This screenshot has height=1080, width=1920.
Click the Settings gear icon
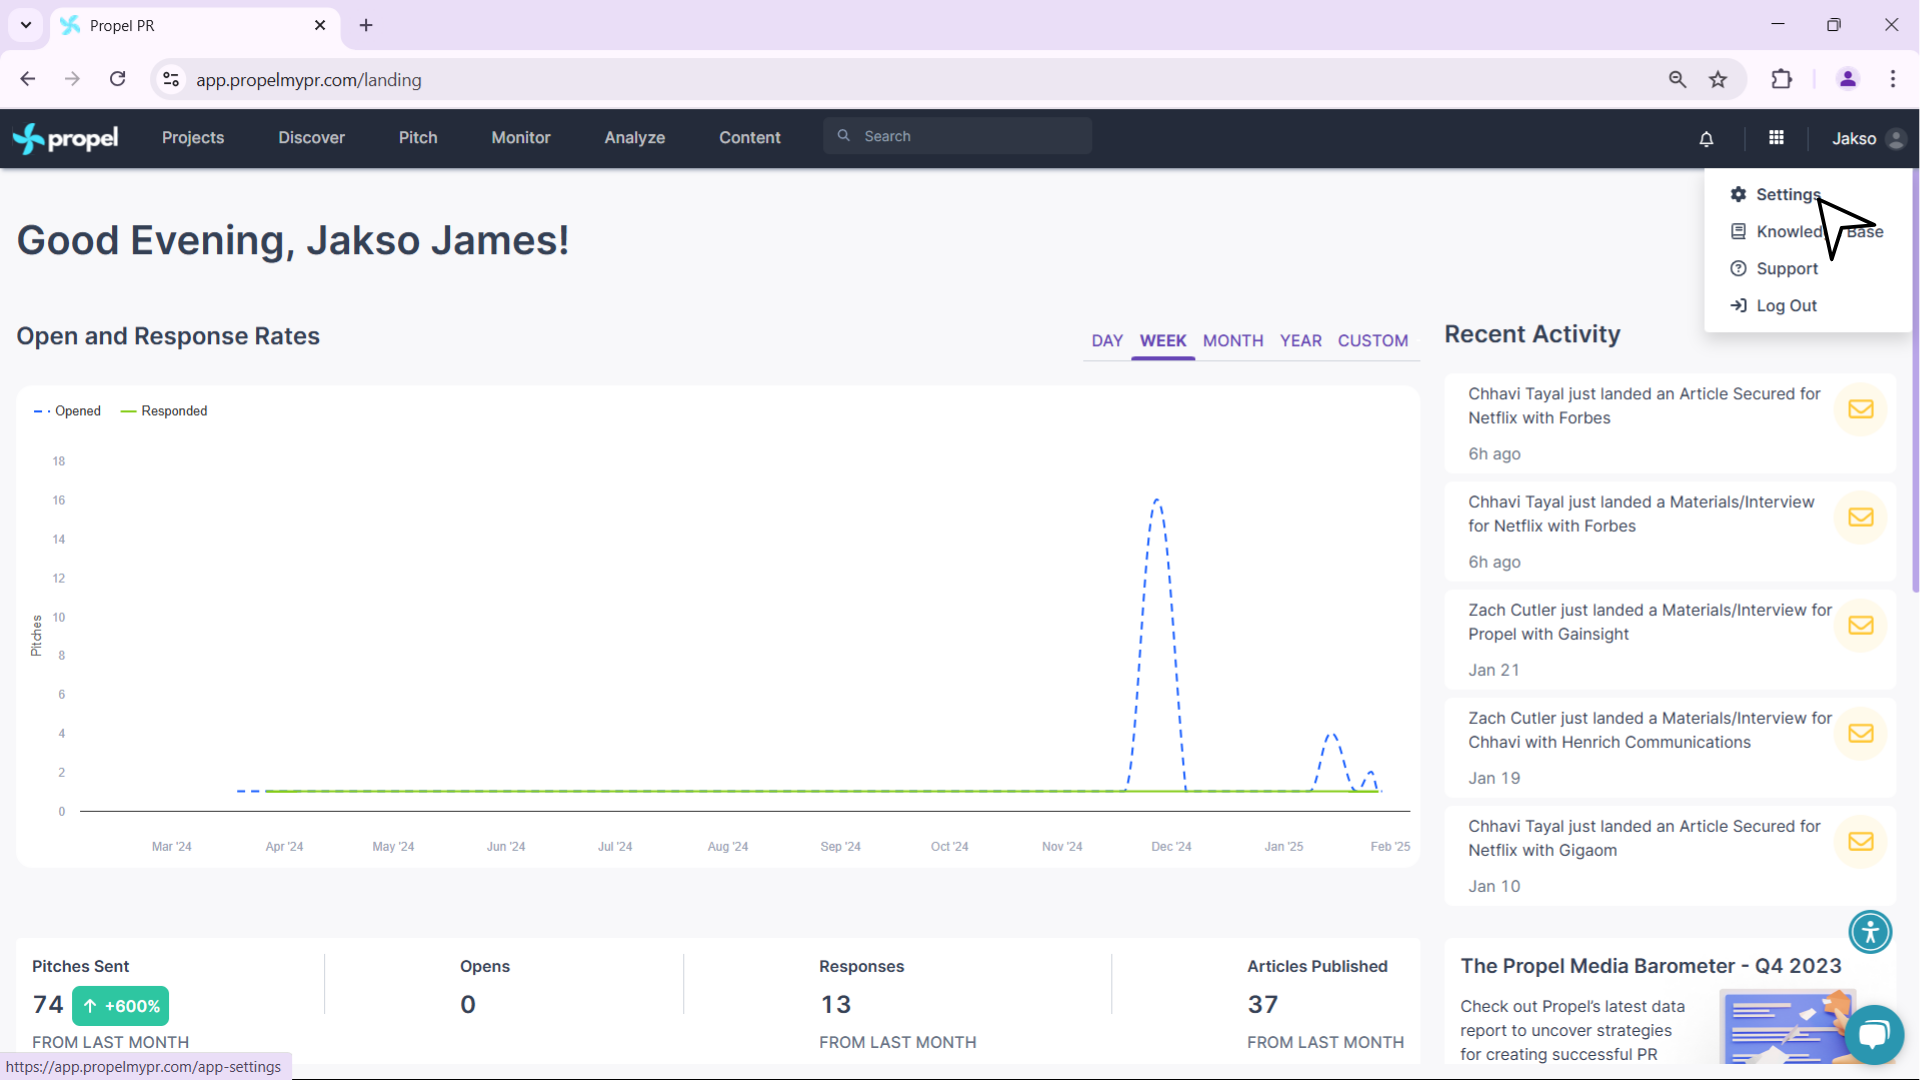(1738, 194)
